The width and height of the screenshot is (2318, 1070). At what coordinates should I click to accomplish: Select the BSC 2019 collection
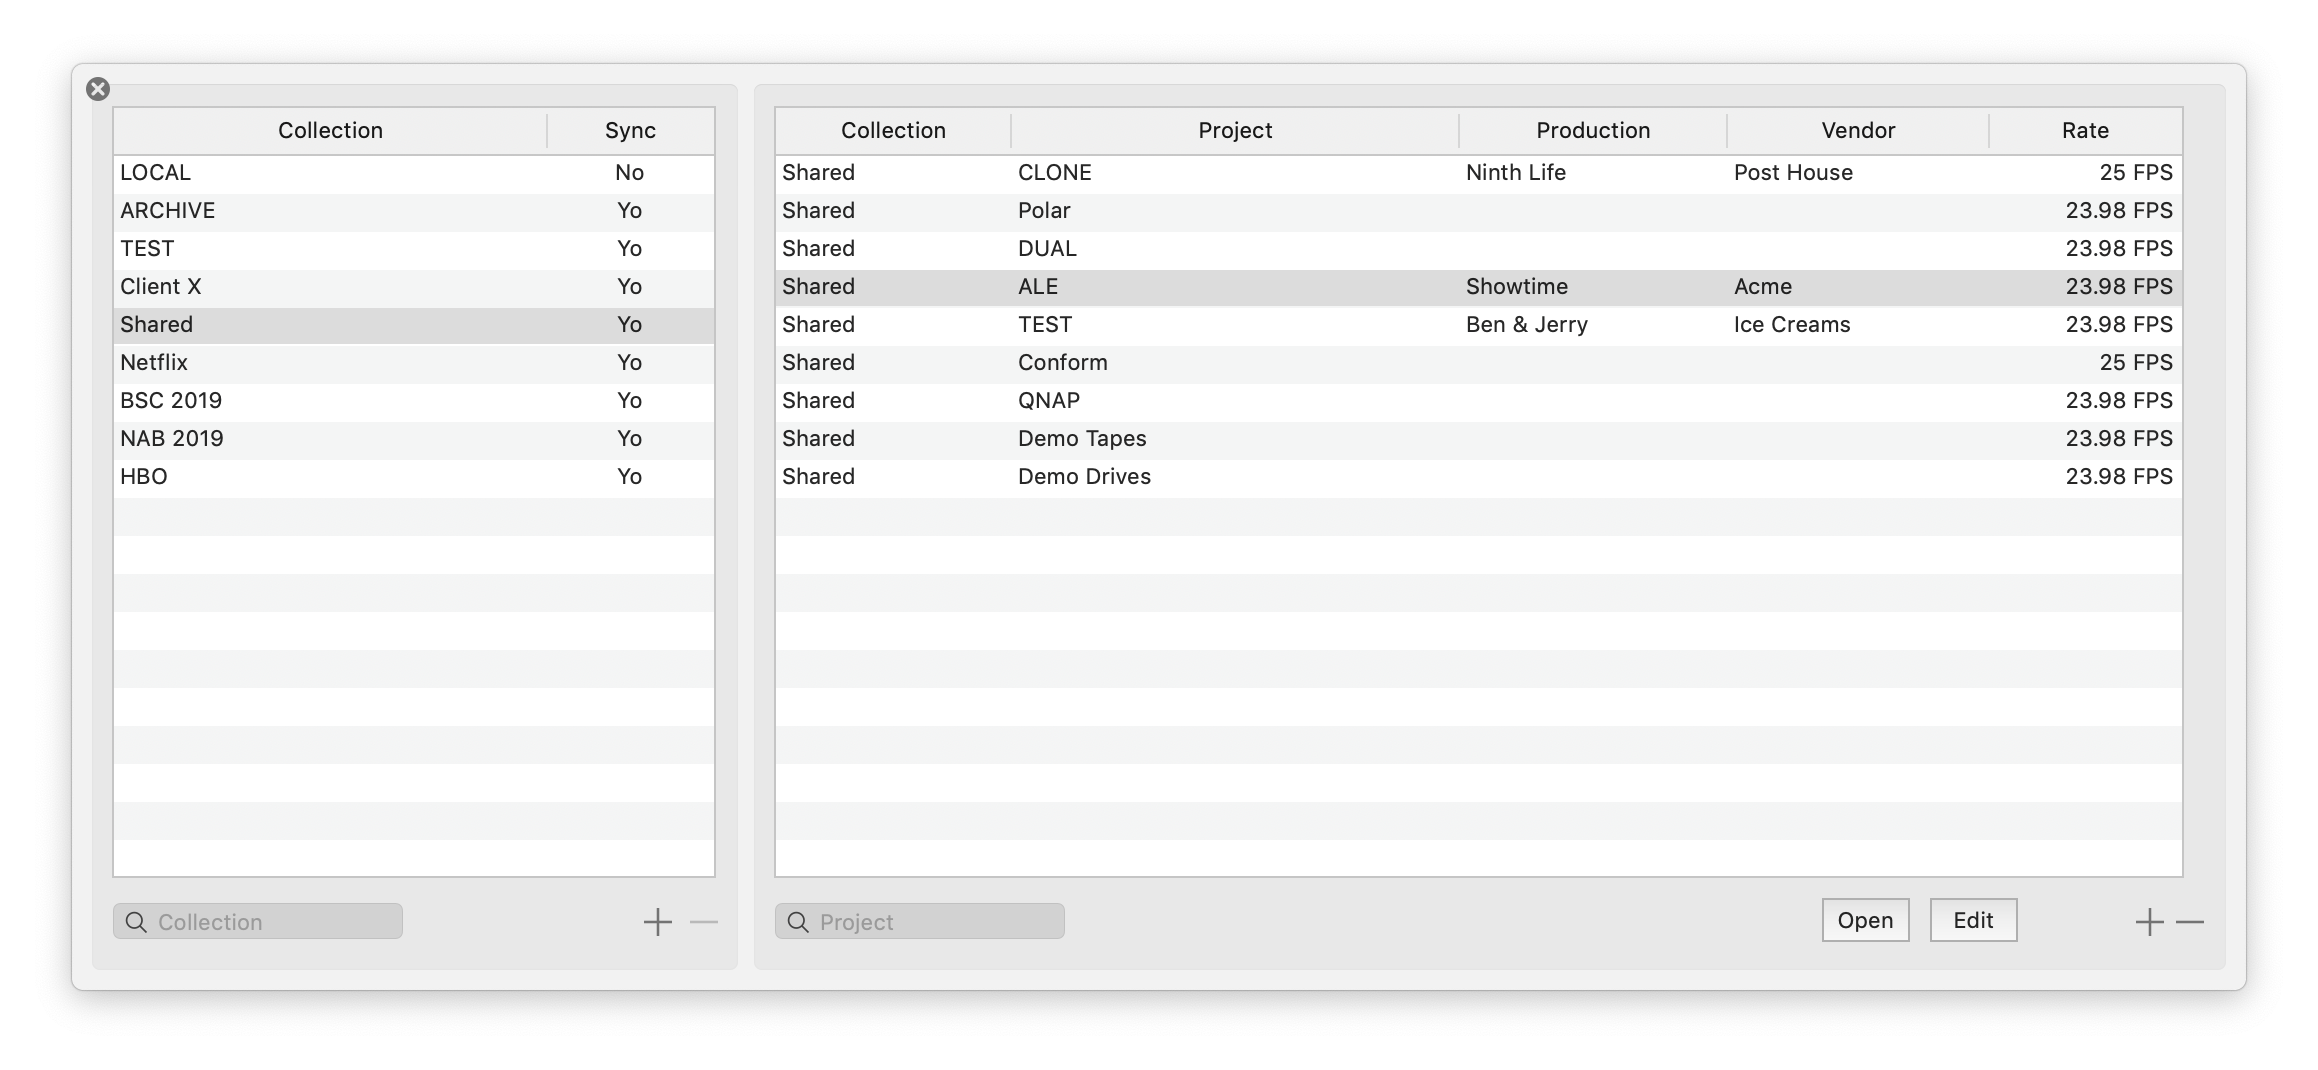(414, 401)
